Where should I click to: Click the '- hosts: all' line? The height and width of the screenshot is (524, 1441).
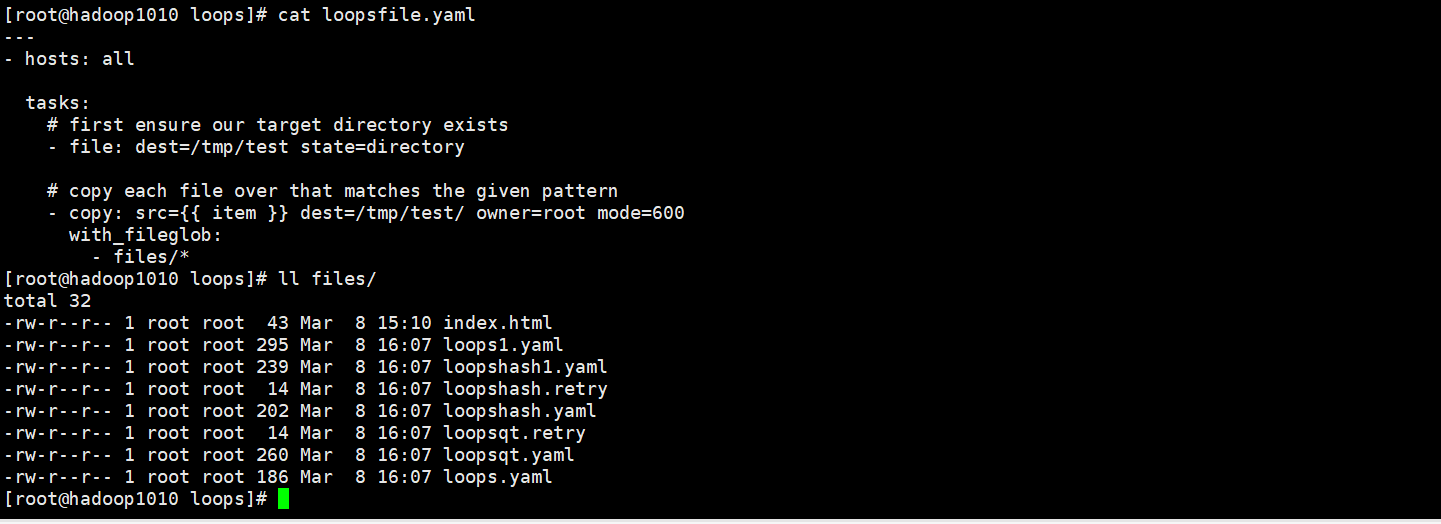click(69, 59)
